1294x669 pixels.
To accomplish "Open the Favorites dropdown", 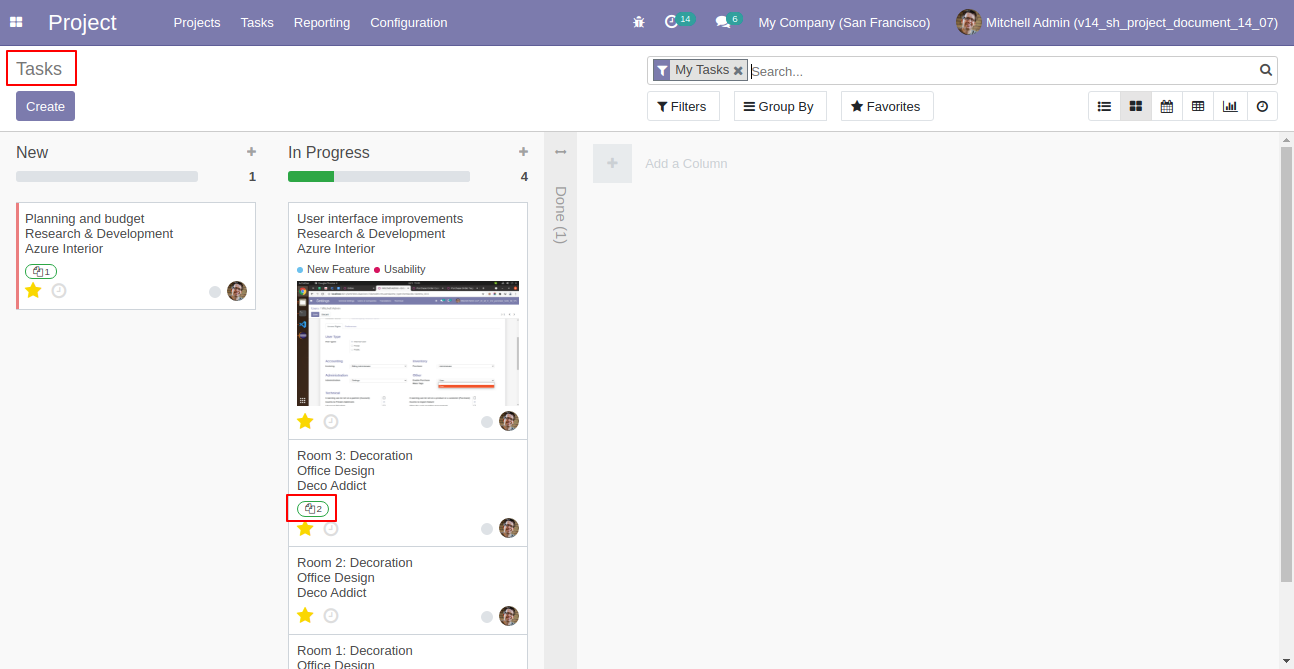I will point(887,106).
